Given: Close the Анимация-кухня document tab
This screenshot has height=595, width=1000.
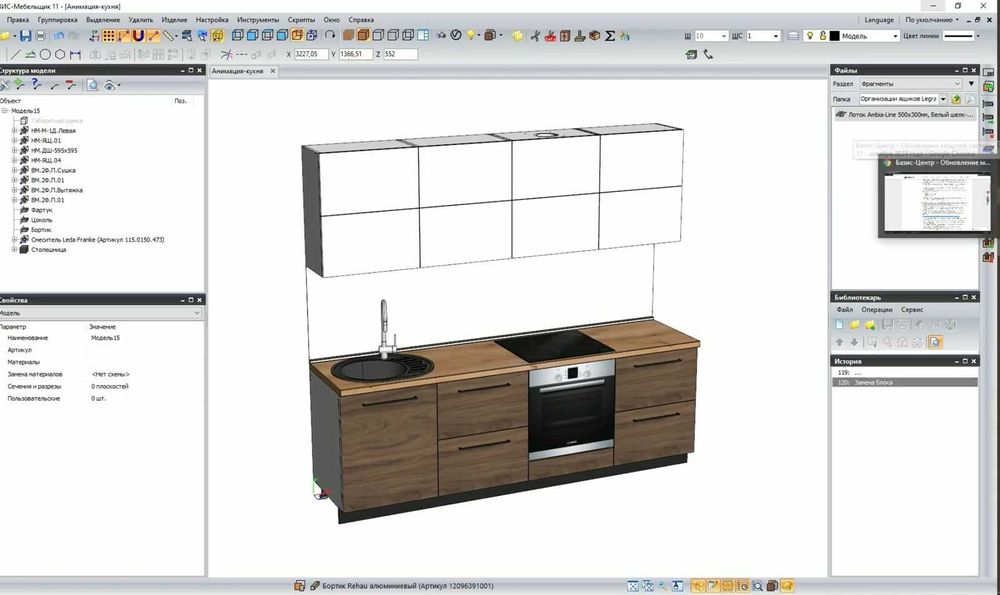Looking at the screenshot, I should [x=273, y=71].
